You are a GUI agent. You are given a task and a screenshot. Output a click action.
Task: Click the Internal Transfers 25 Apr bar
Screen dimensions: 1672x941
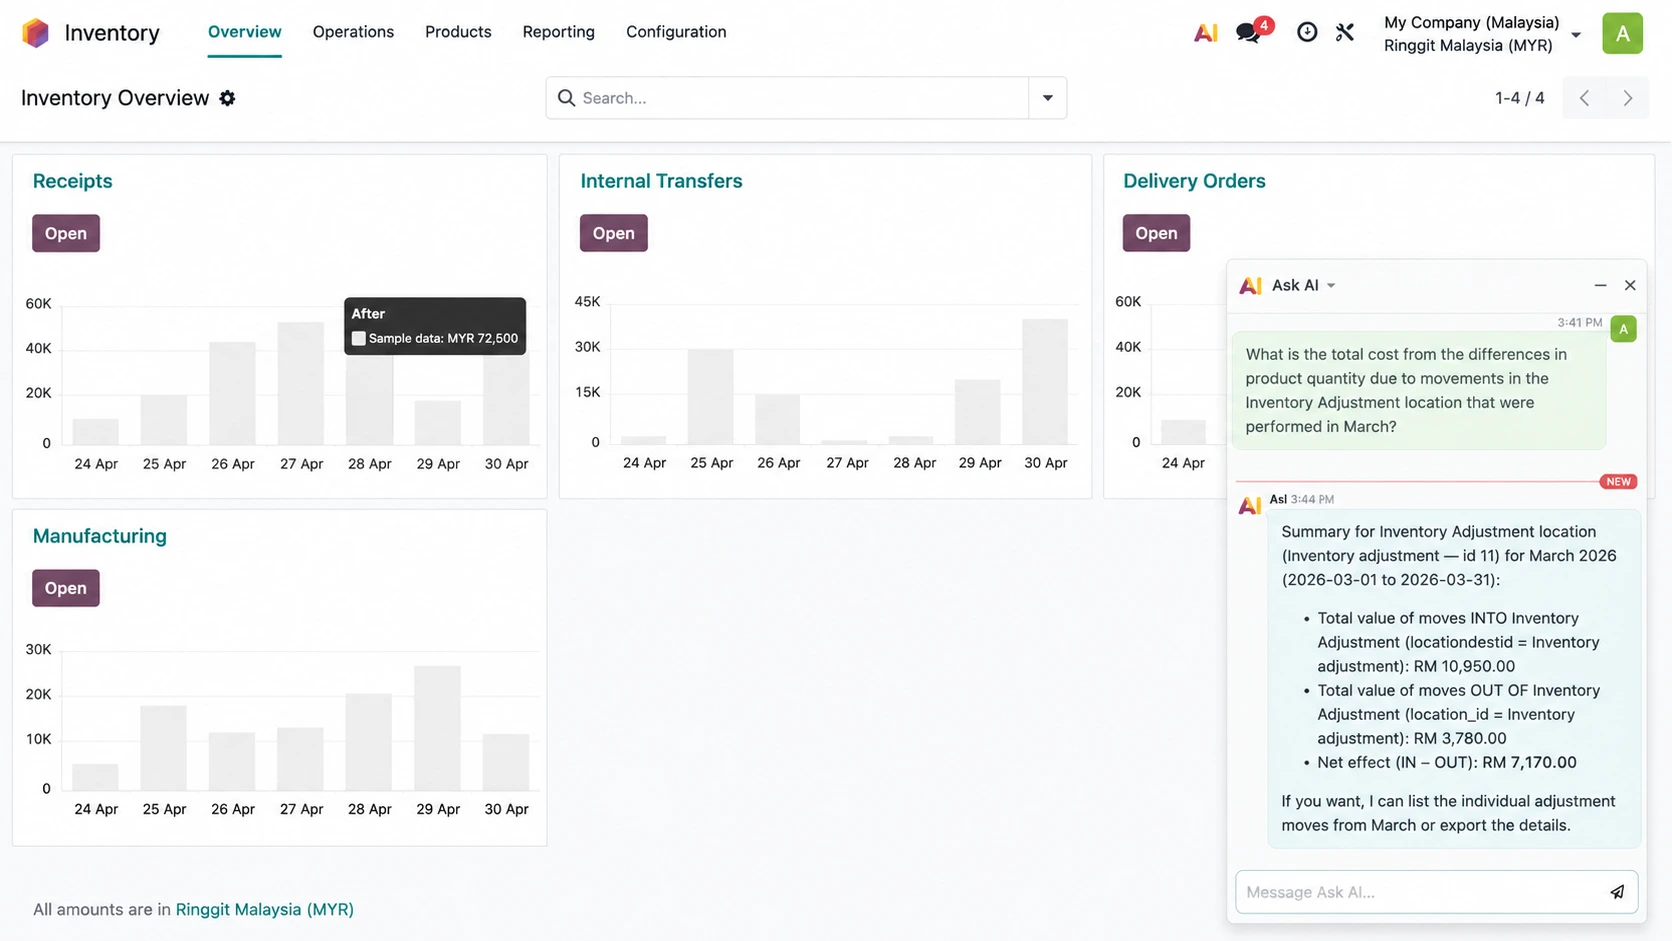[711, 396]
